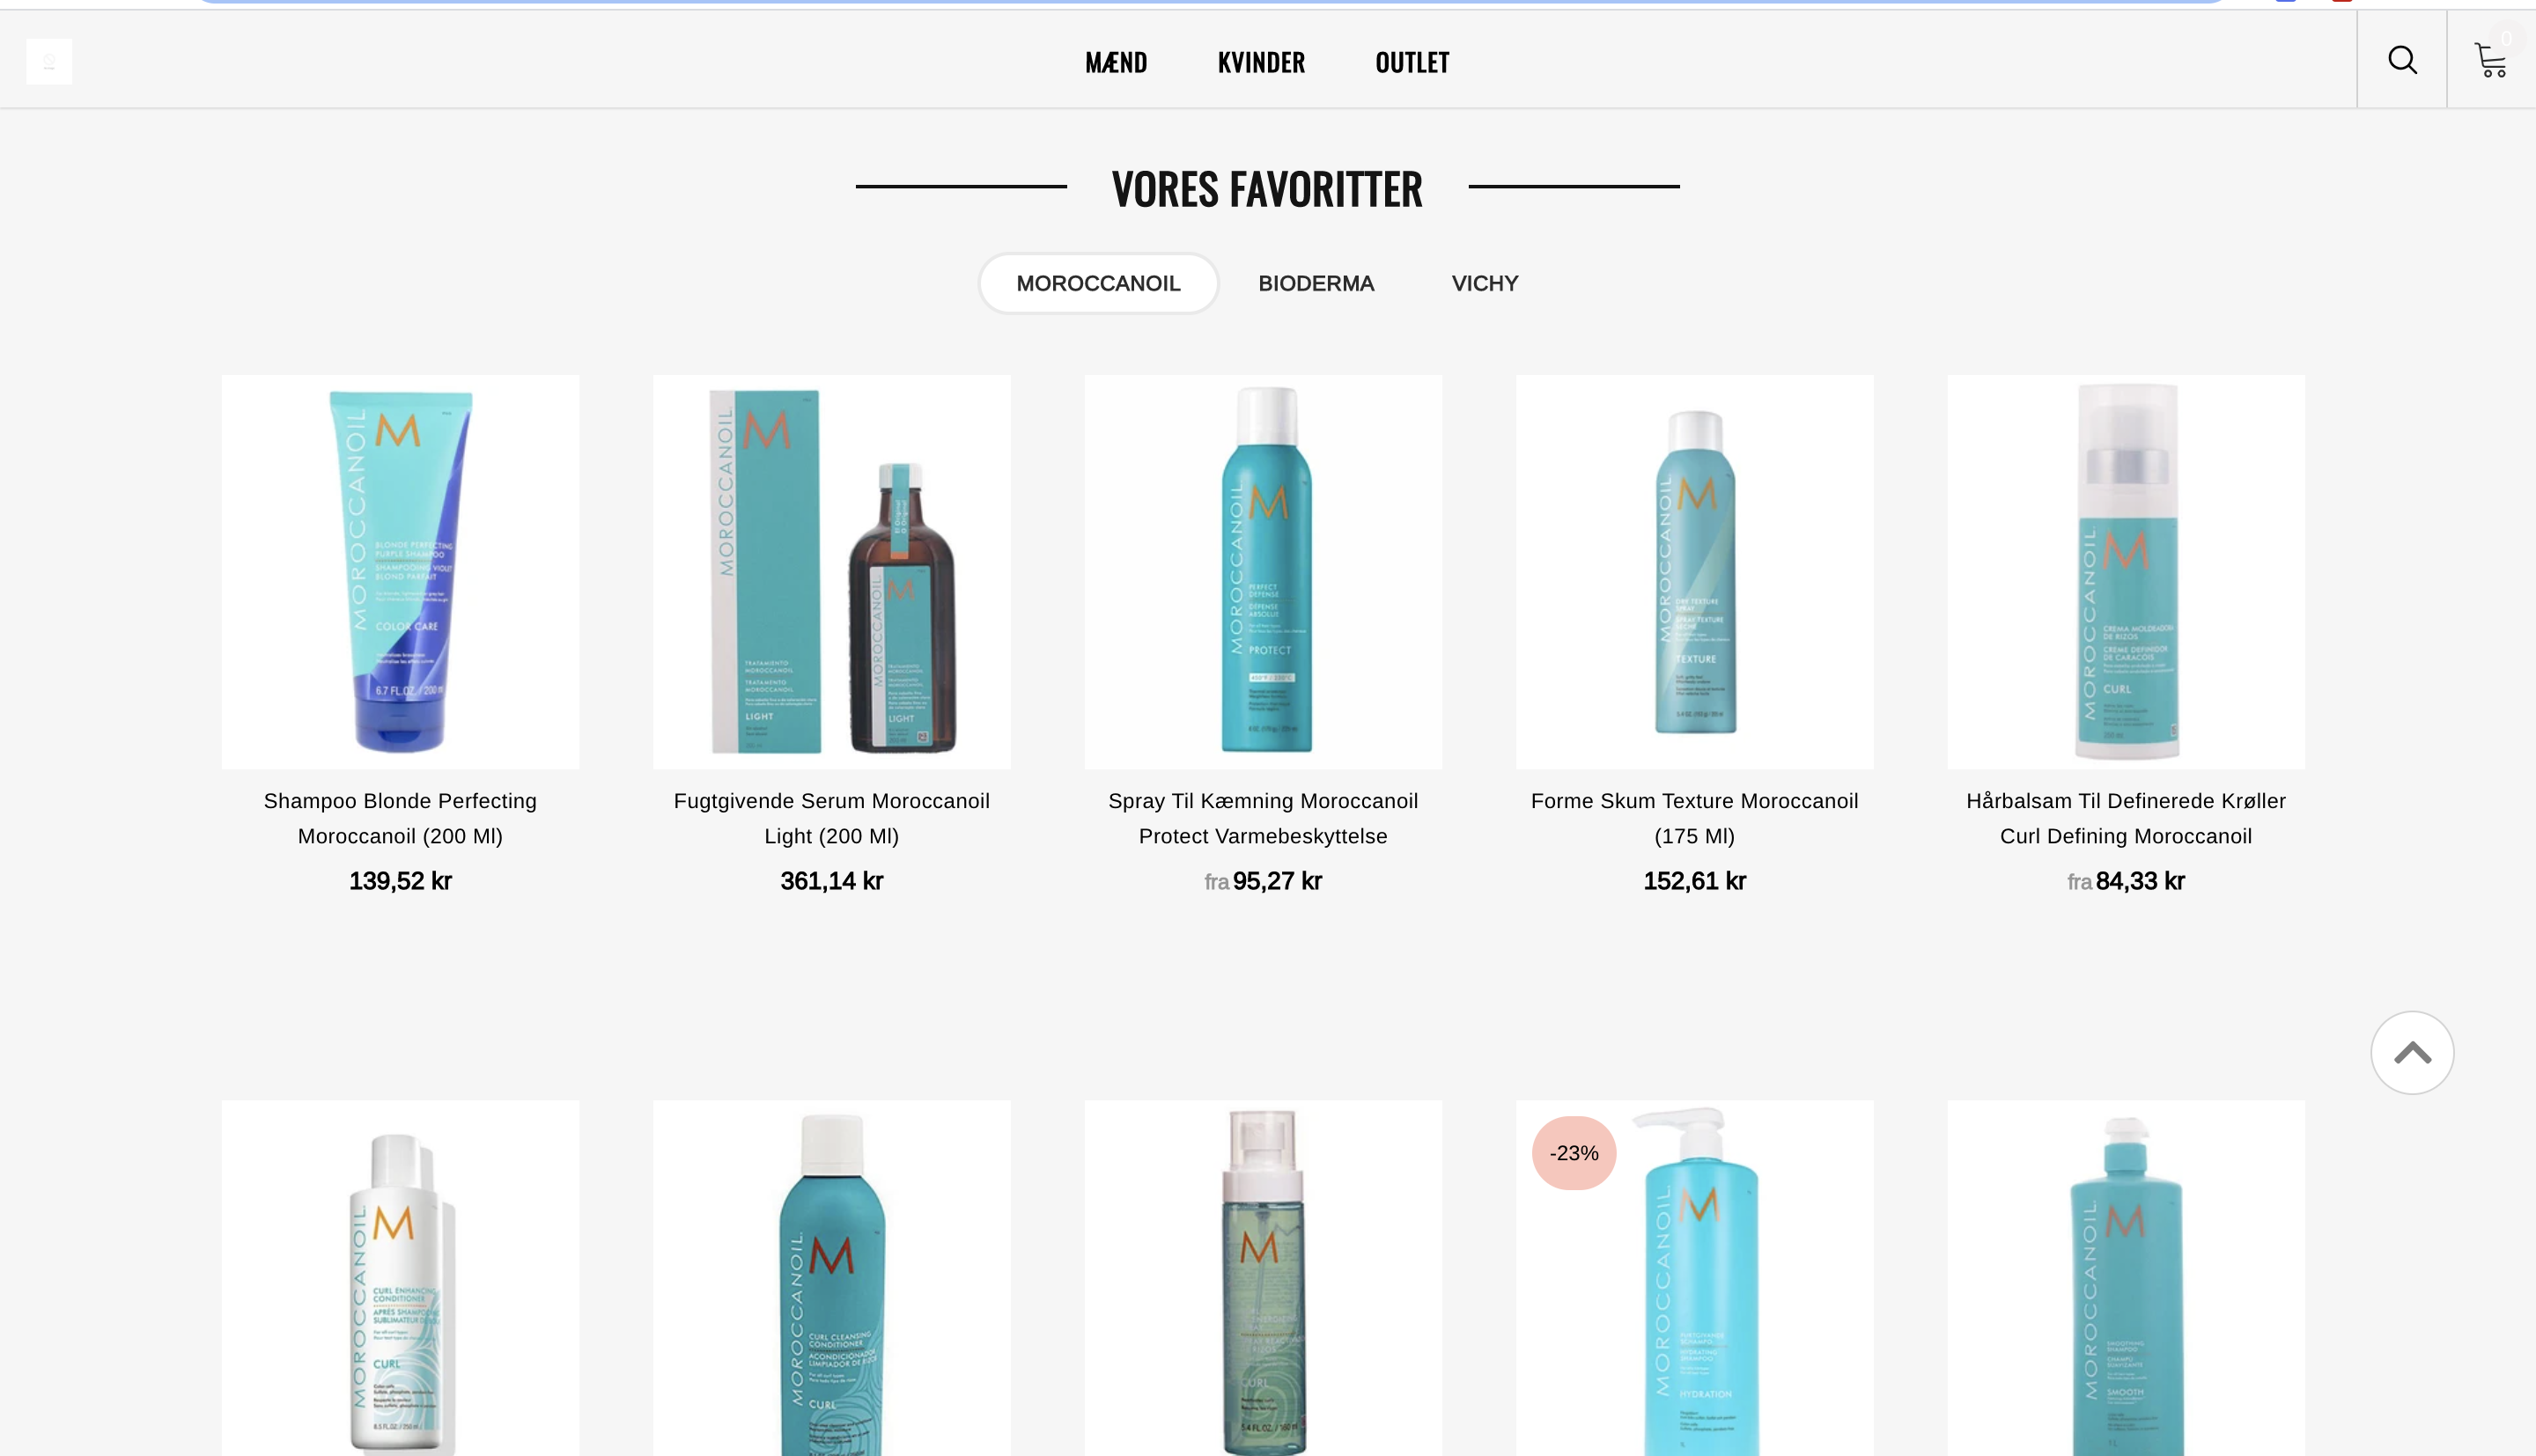2536x1456 pixels.
Task: Open Fugtgivende Serum Moroccanoil Light link
Action: coord(832,818)
